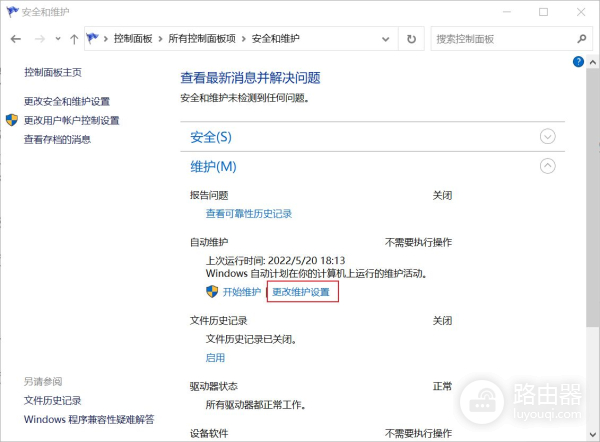Expand the 安全(S) section chevron
600x442 pixels.
547,137
